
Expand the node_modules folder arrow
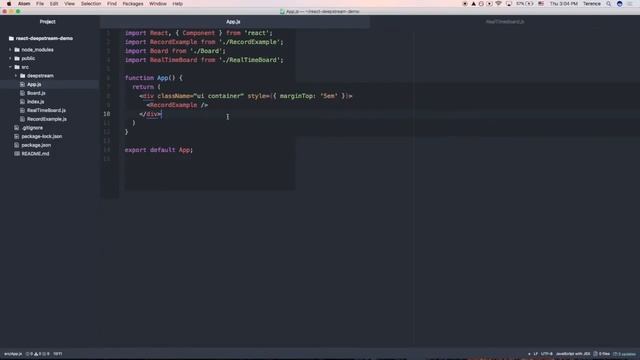(x=10, y=50)
